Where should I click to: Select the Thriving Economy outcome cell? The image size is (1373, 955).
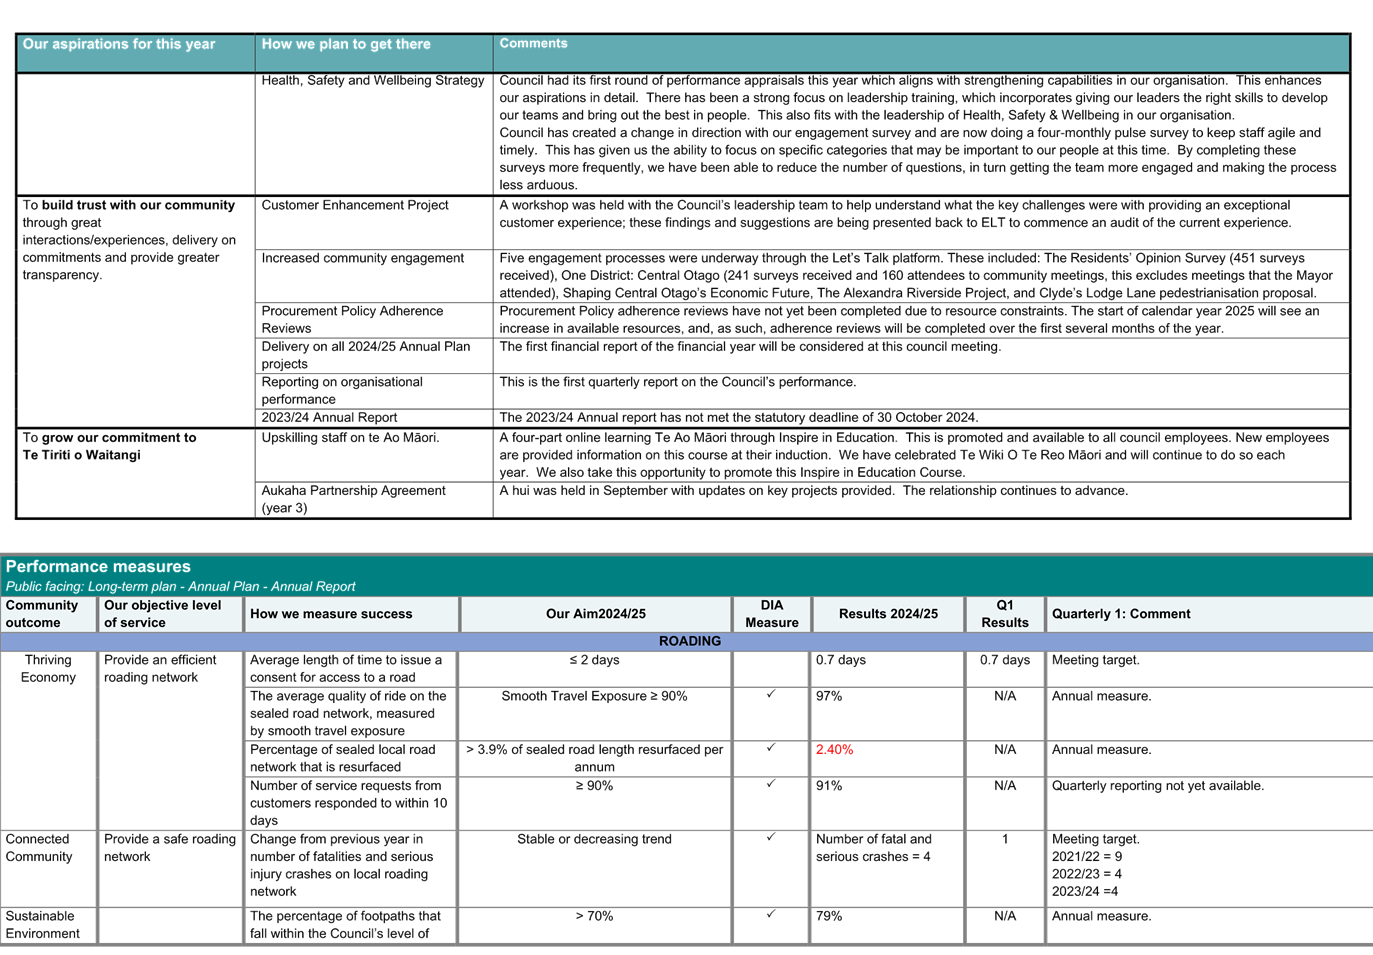click(x=48, y=668)
